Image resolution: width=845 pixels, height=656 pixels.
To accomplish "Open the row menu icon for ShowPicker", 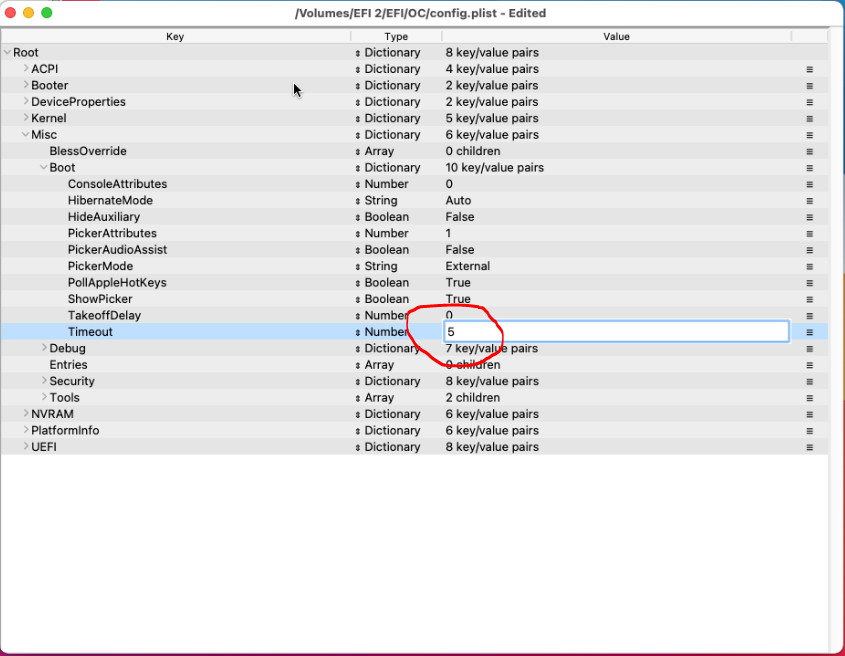I will click(x=809, y=300).
